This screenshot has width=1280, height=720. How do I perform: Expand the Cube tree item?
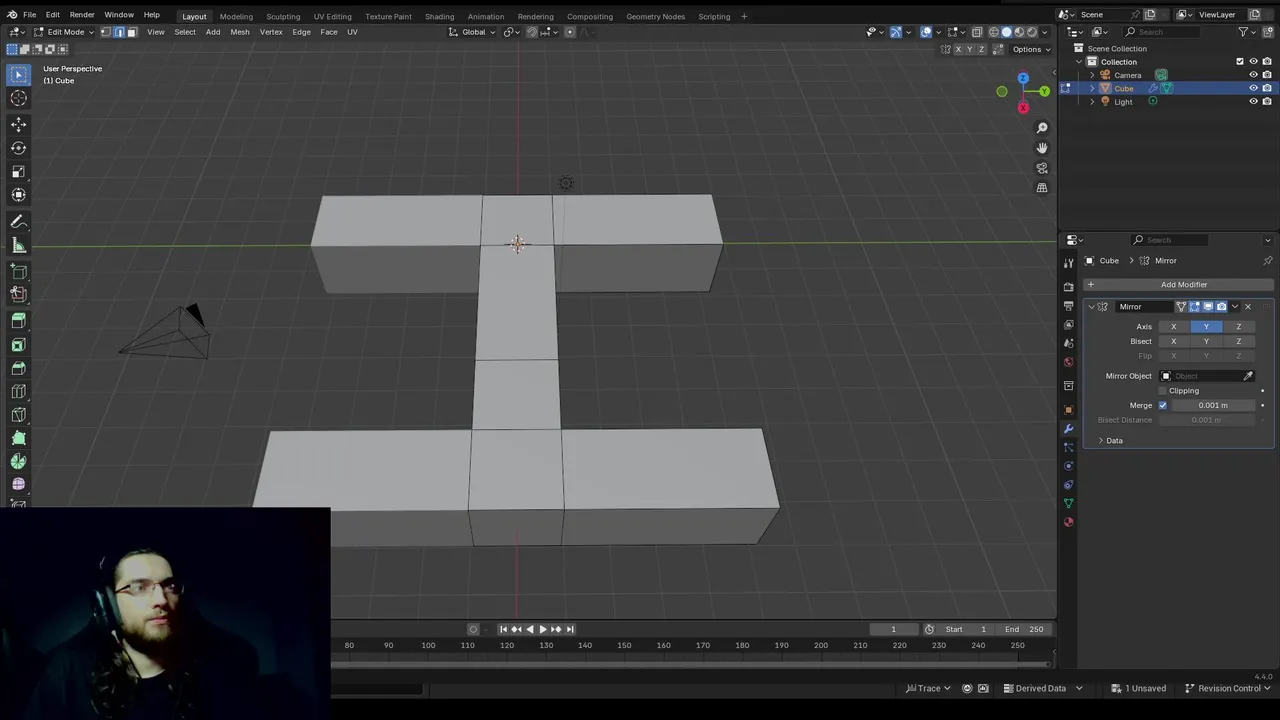tap(1092, 88)
